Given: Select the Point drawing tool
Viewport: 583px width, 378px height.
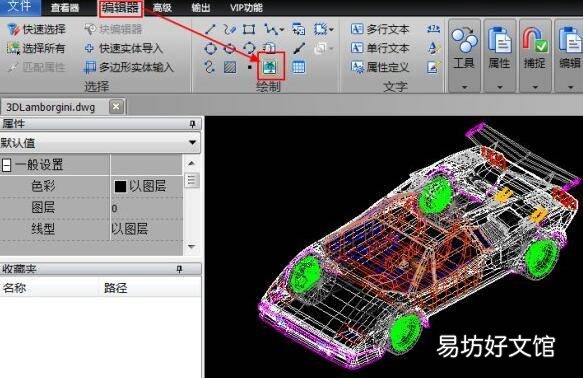Looking at the screenshot, I should (x=249, y=67).
